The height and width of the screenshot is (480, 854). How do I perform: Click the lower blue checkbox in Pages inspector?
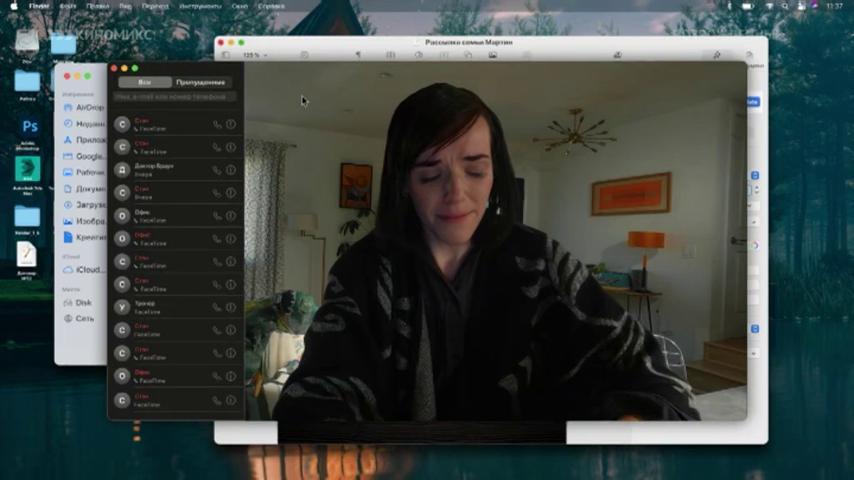(x=755, y=329)
